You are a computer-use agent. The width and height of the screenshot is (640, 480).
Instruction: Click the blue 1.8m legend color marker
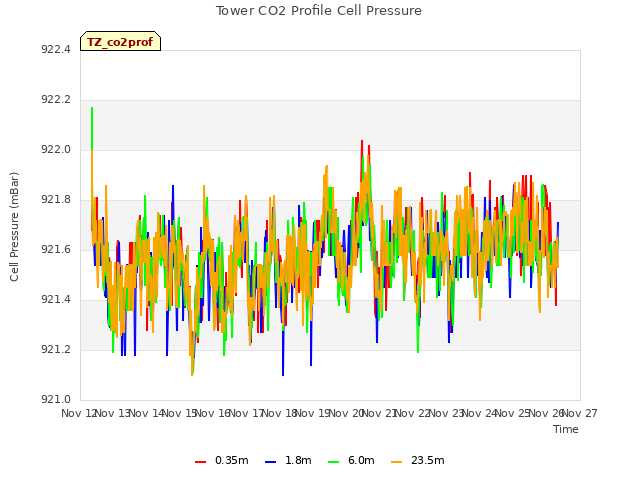tap(271, 462)
